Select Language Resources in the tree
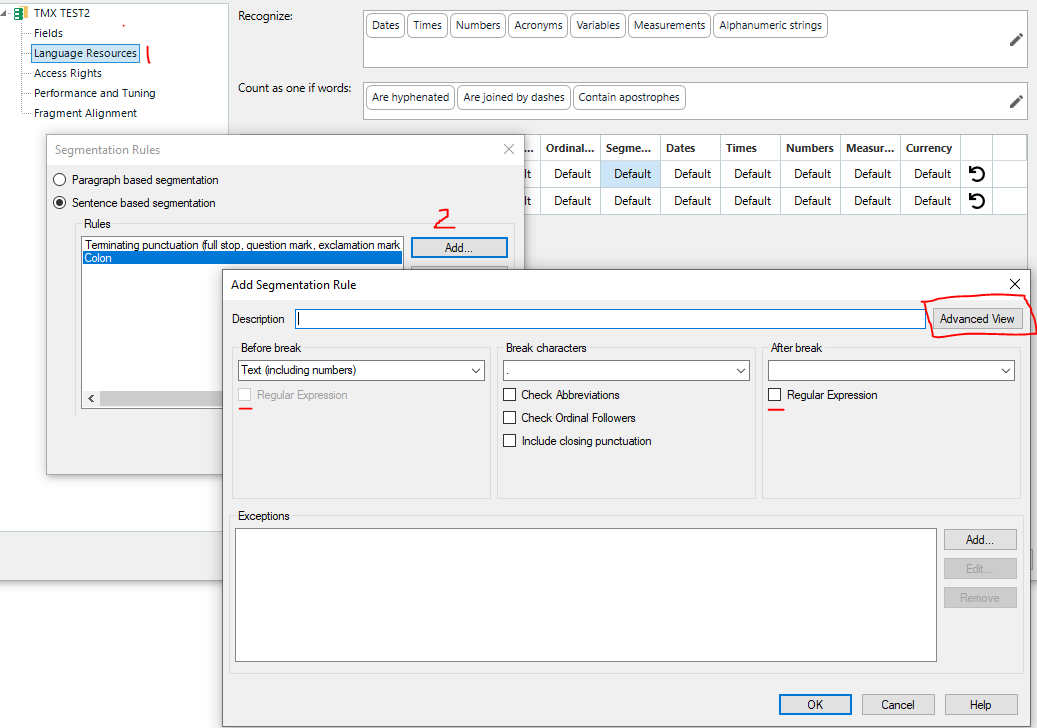Screen dimensions: 1037x728 (x=85, y=53)
